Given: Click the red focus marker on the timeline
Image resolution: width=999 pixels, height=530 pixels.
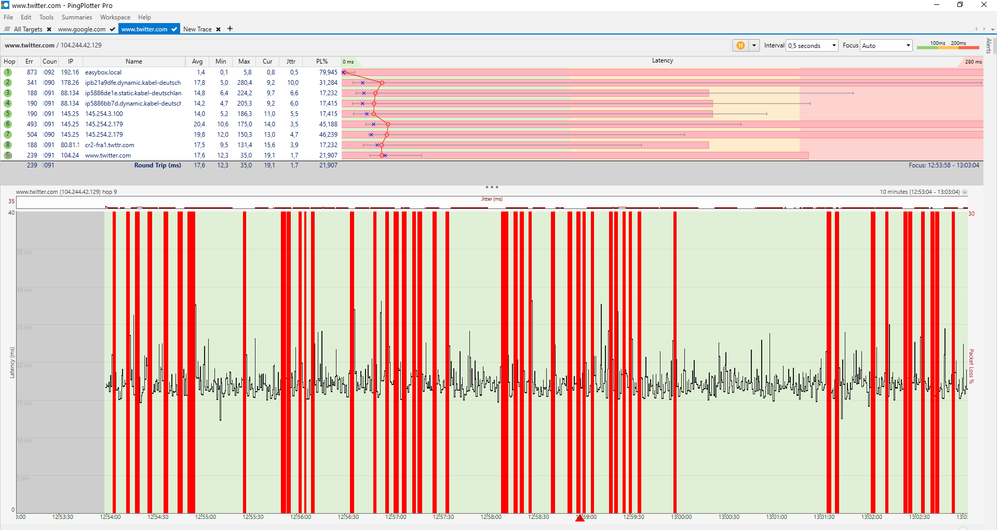Looking at the screenshot, I should (579, 517).
